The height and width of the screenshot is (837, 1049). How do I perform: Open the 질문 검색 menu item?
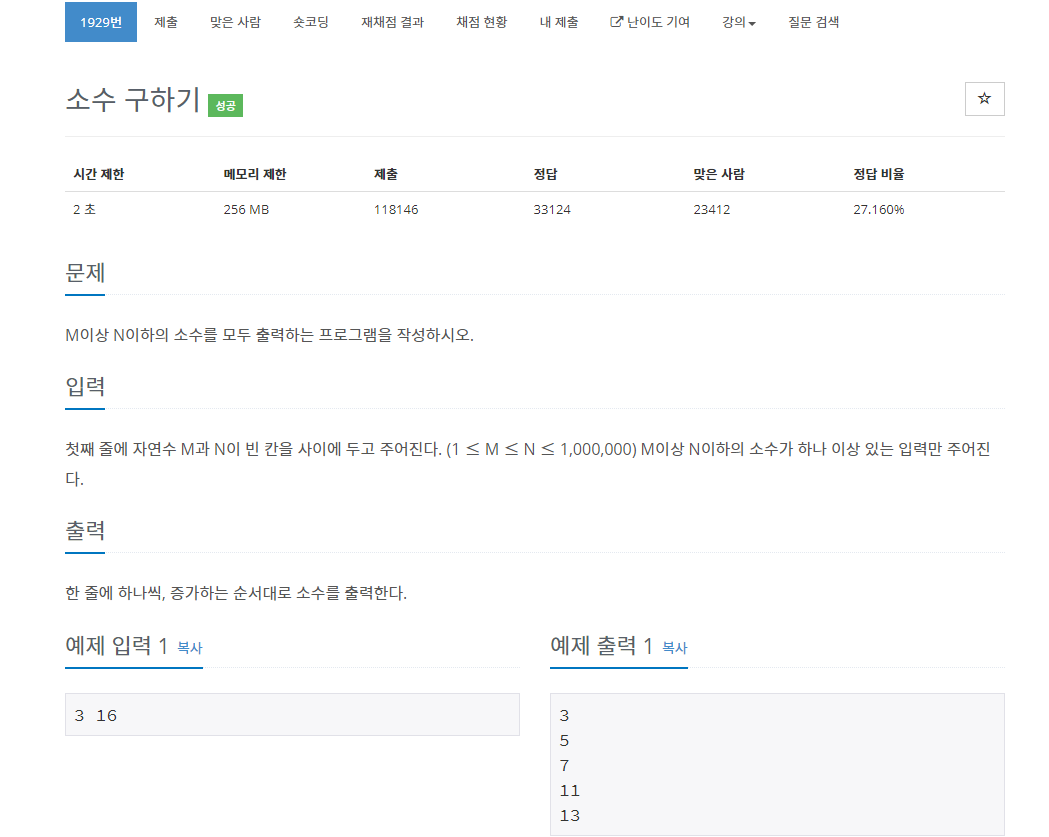(813, 20)
